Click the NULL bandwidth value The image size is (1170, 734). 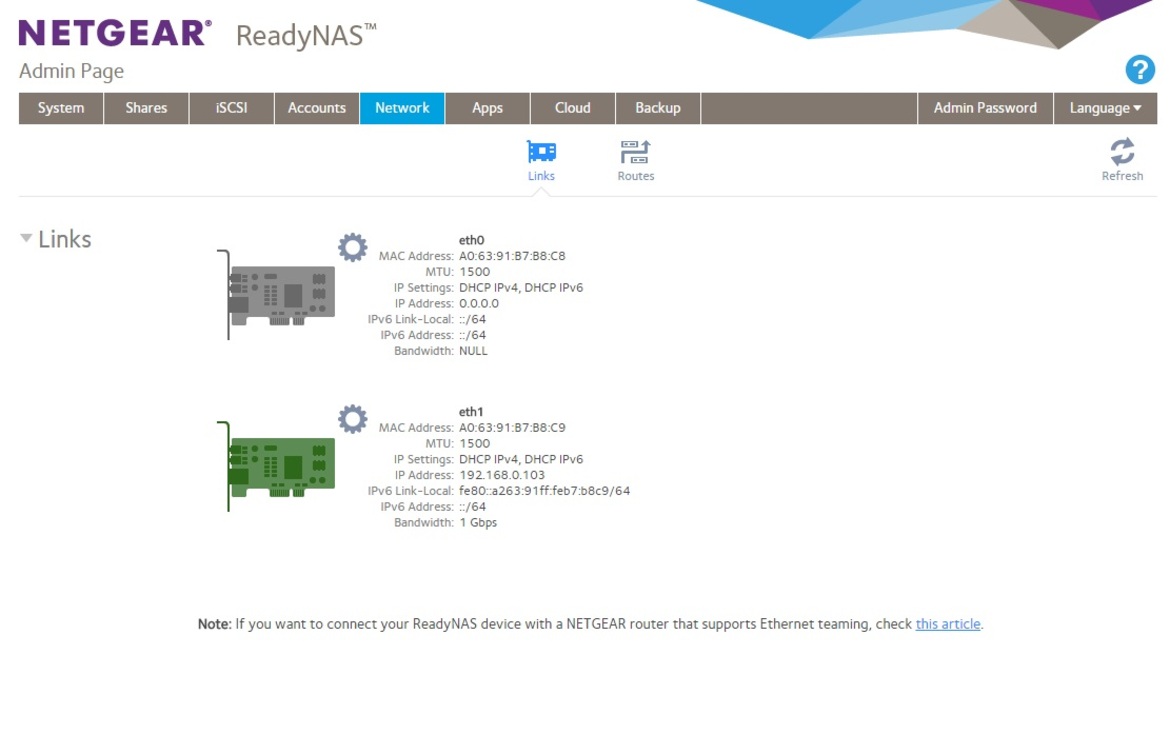(x=473, y=351)
